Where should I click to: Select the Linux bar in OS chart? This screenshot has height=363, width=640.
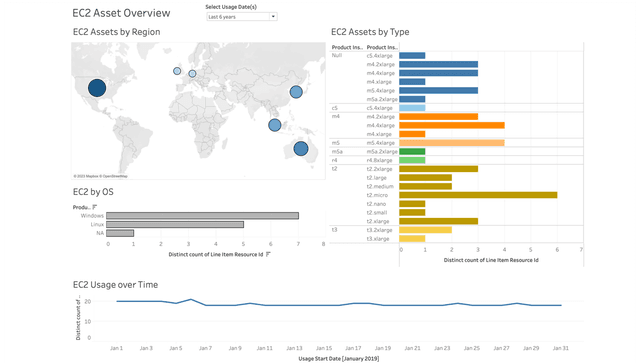click(x=175, y=225)
